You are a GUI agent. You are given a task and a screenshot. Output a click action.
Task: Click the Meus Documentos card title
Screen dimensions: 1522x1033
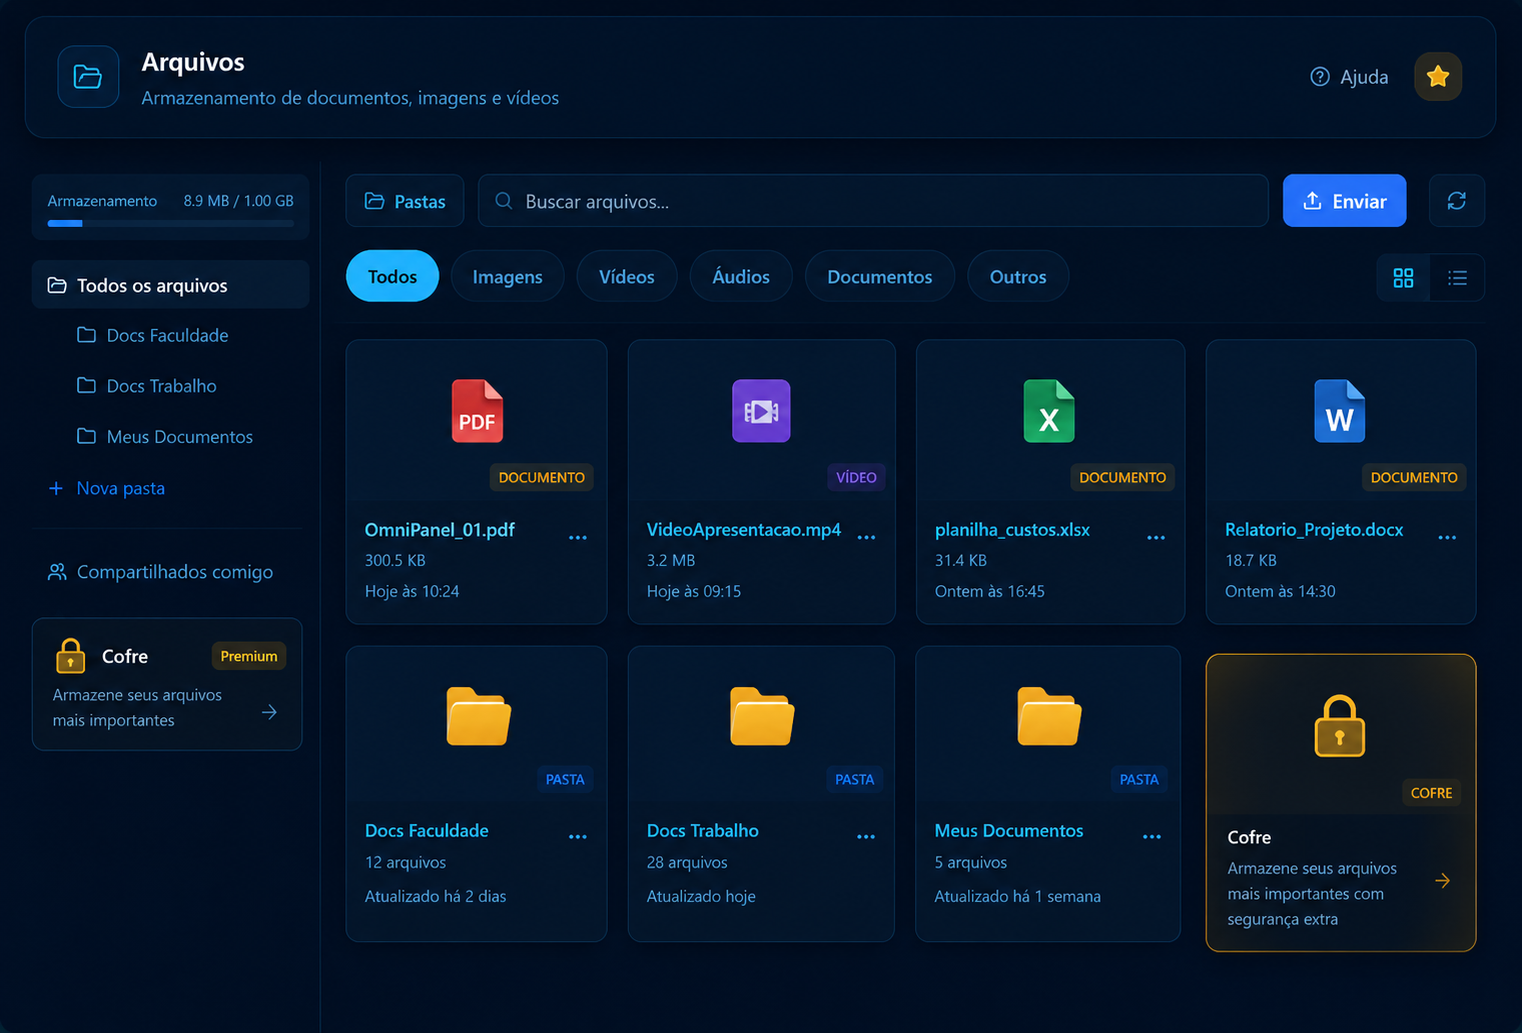tap(1009, 831)
